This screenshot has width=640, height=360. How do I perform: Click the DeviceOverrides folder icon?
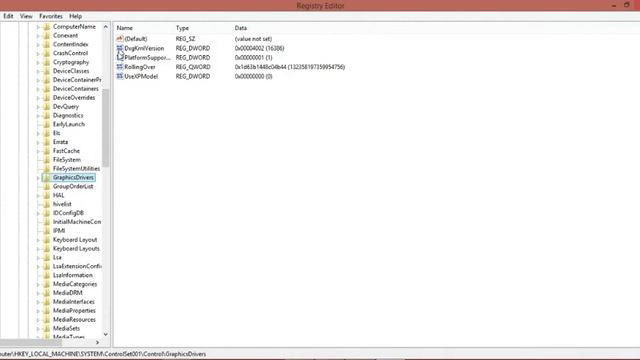[x=47, y=98]
